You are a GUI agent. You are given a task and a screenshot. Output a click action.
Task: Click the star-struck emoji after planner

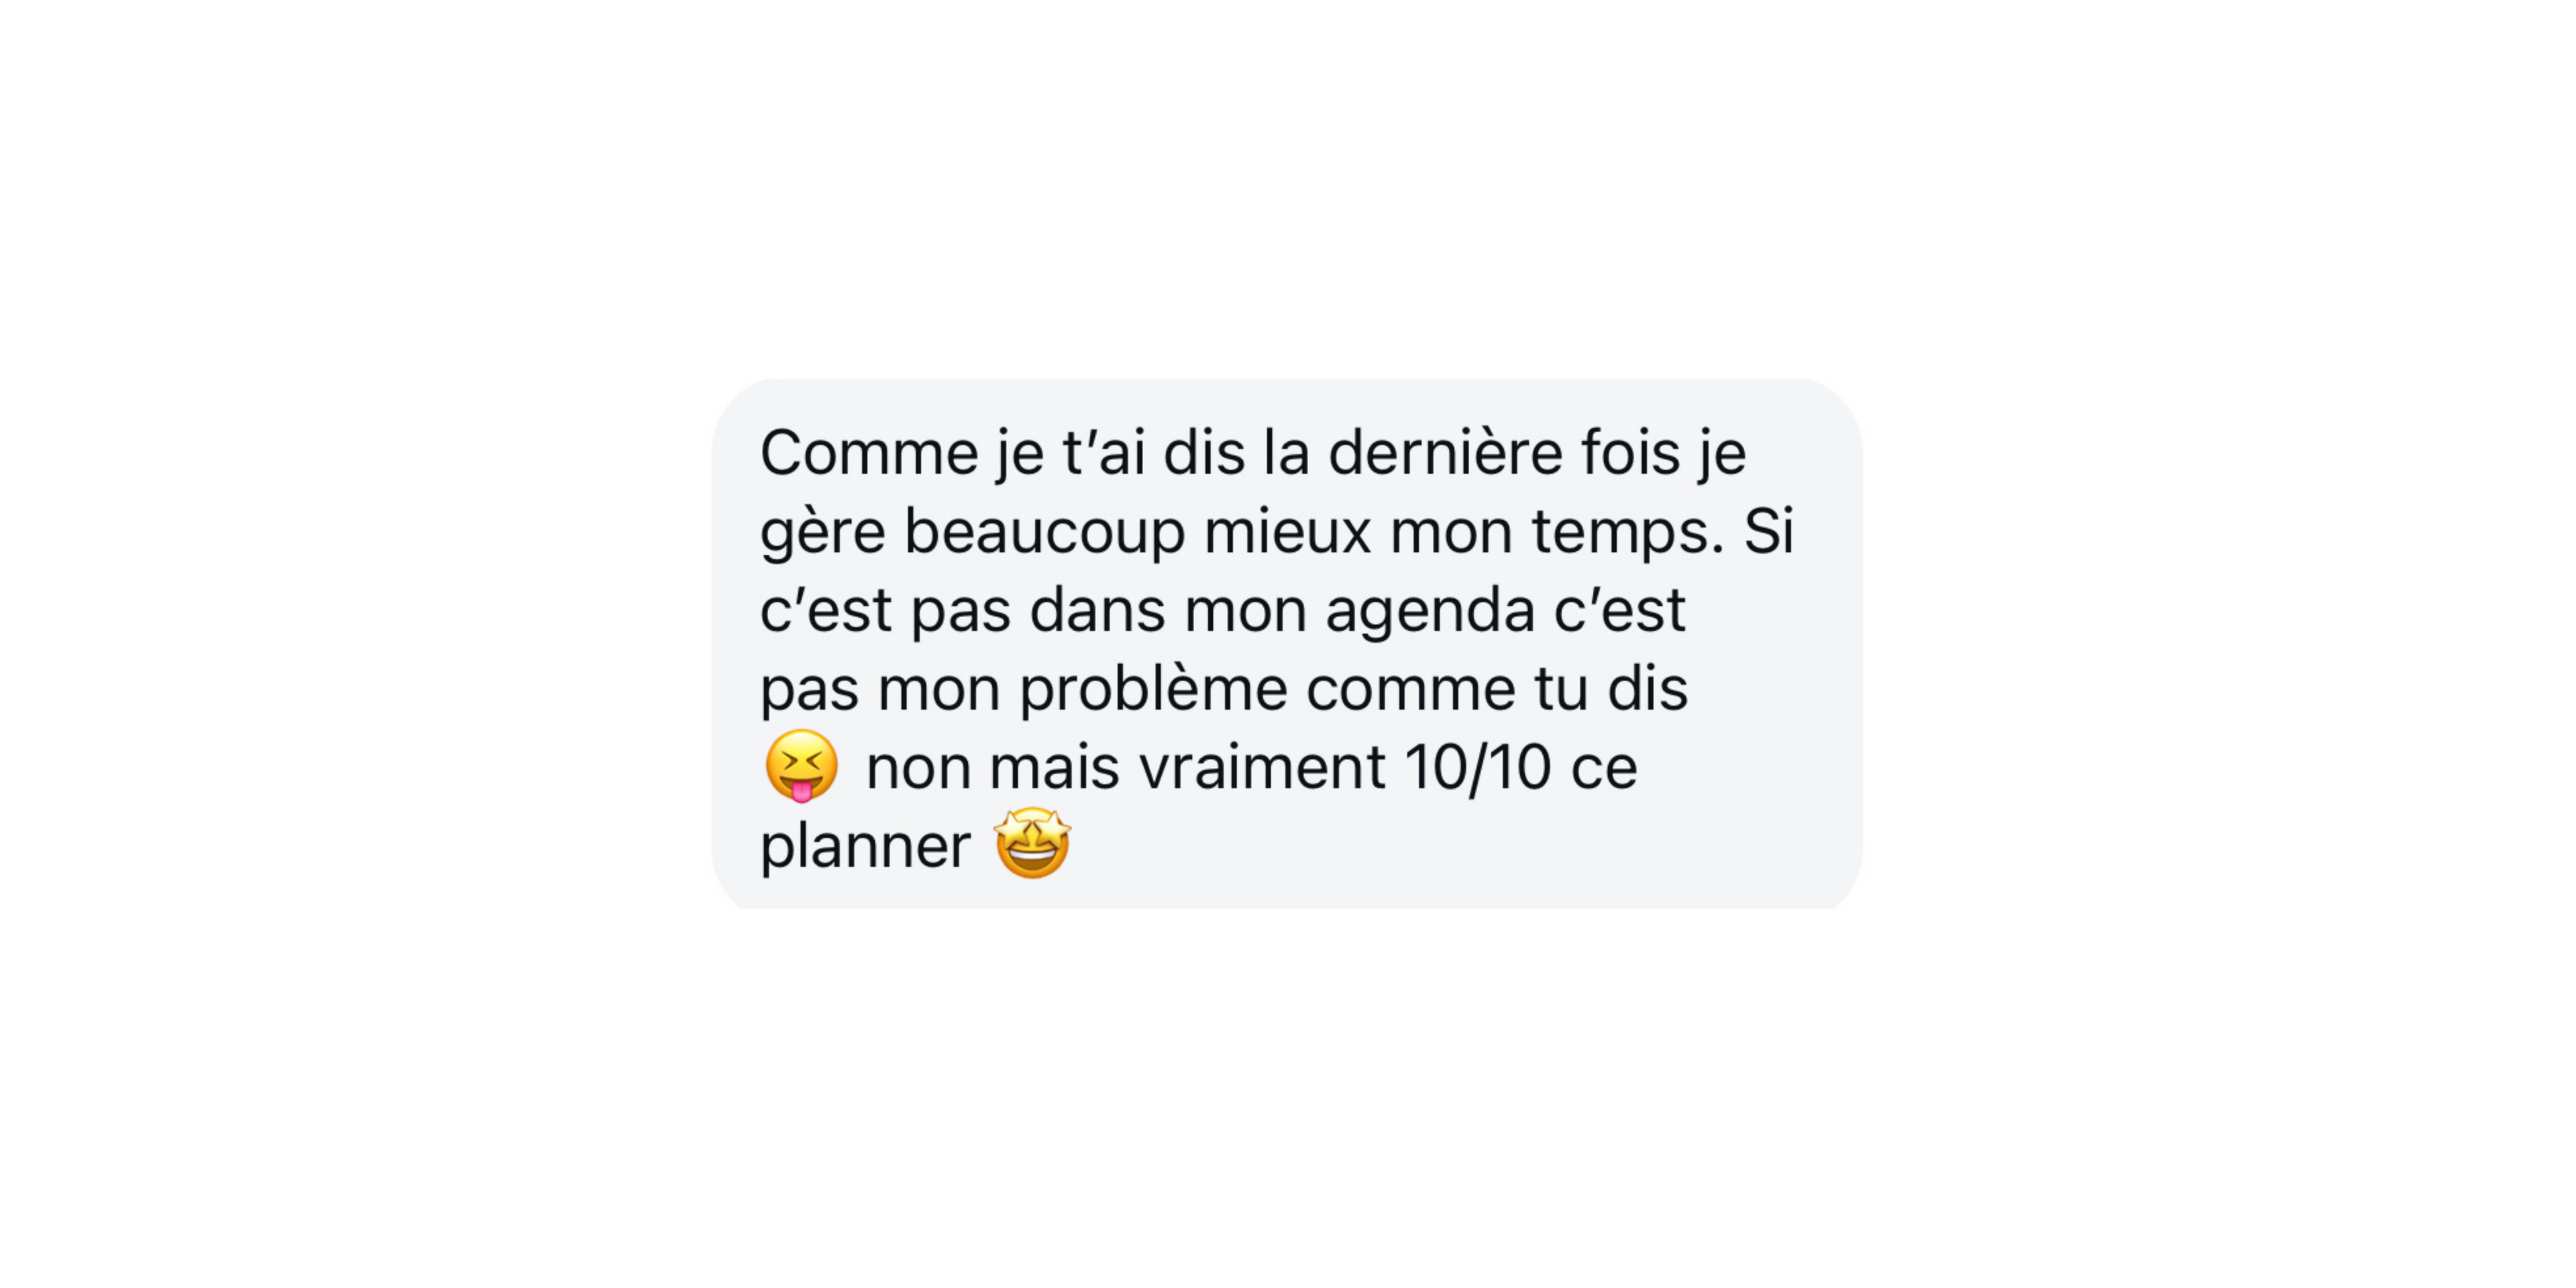click(1032, 843)
